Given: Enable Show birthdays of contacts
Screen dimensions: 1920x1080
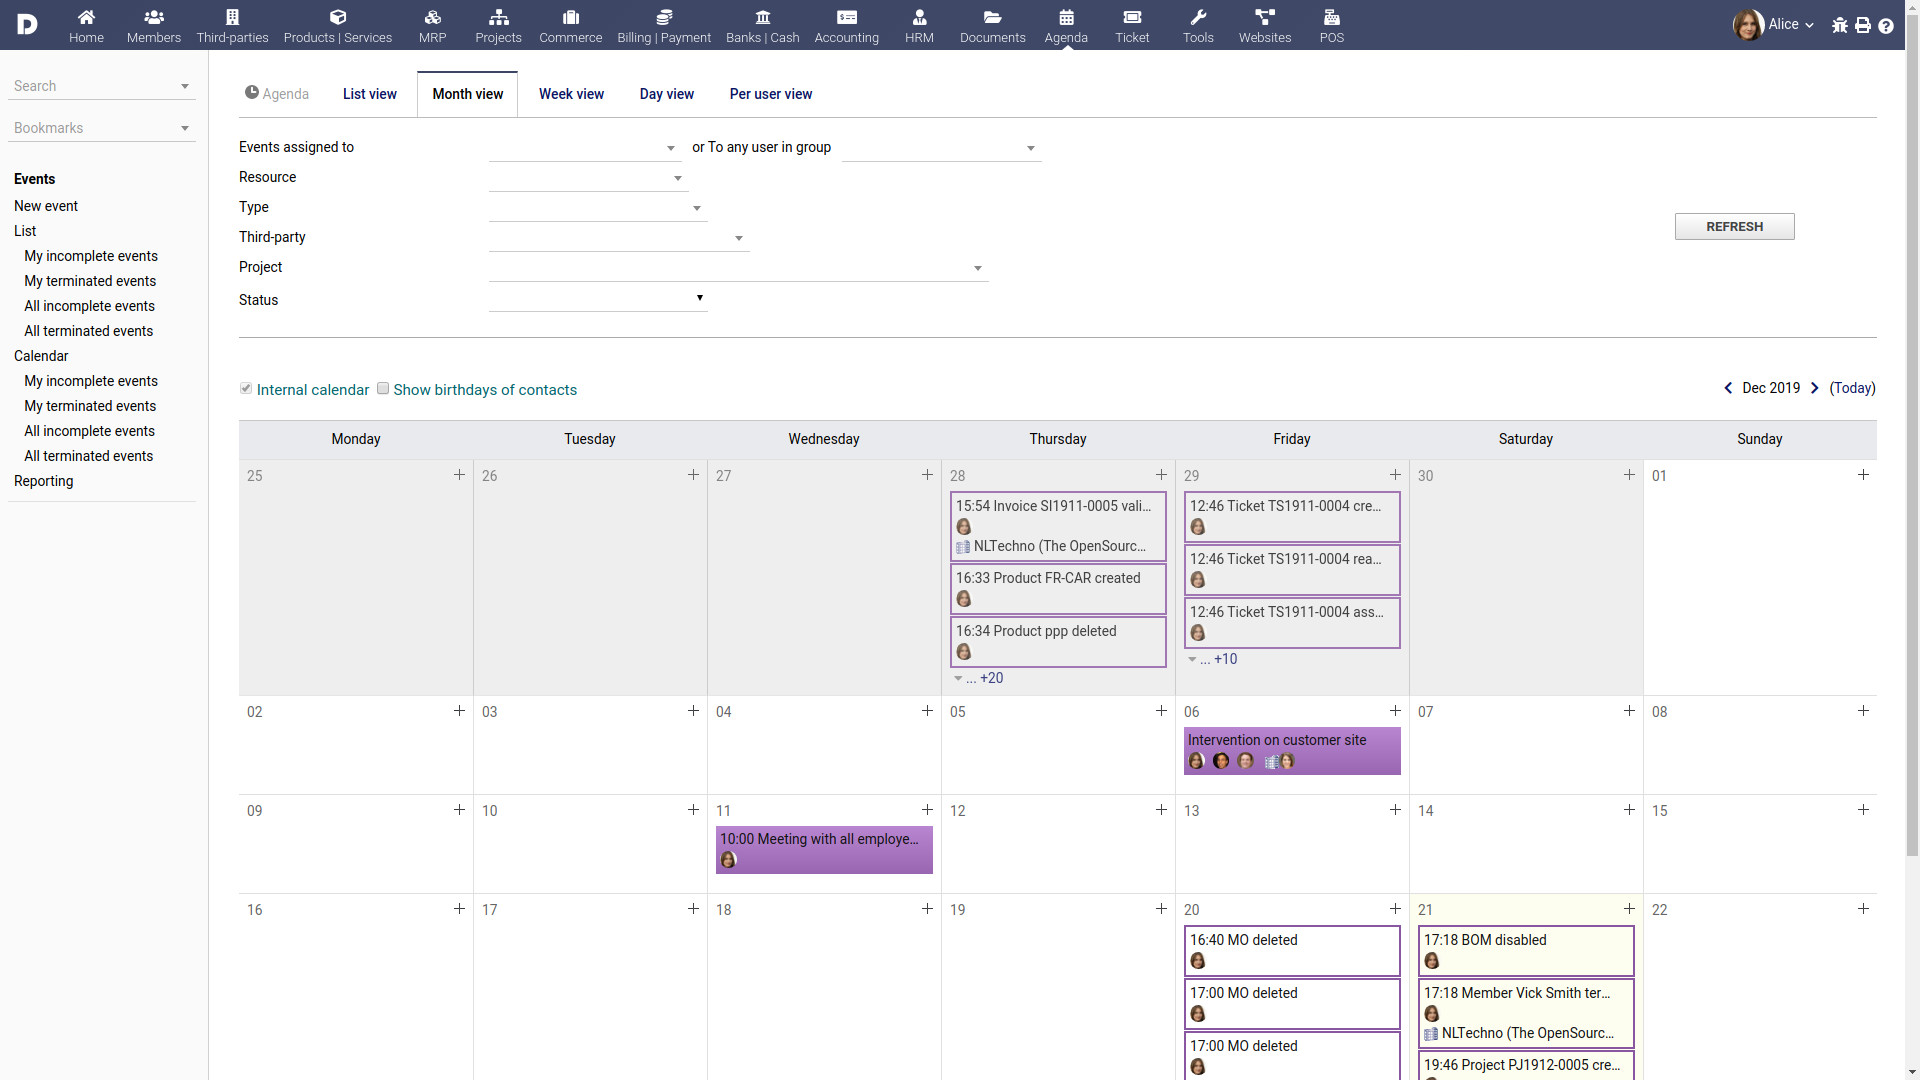Looking at the screenshot, I should (382, 388).
